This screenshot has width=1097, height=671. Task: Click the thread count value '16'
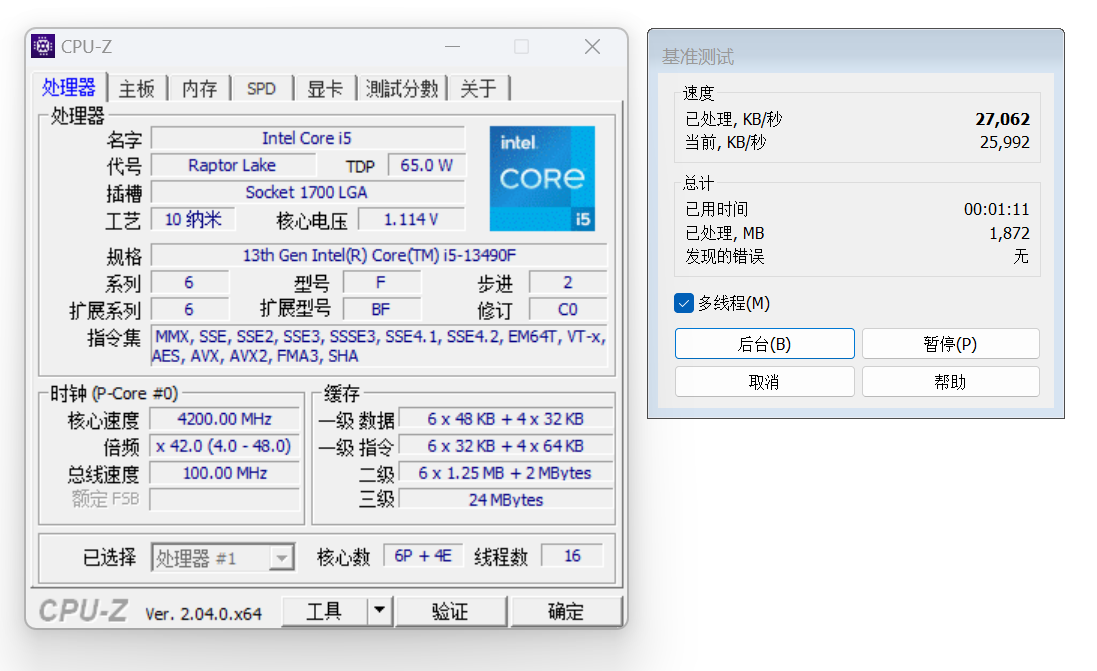(572, 556)
